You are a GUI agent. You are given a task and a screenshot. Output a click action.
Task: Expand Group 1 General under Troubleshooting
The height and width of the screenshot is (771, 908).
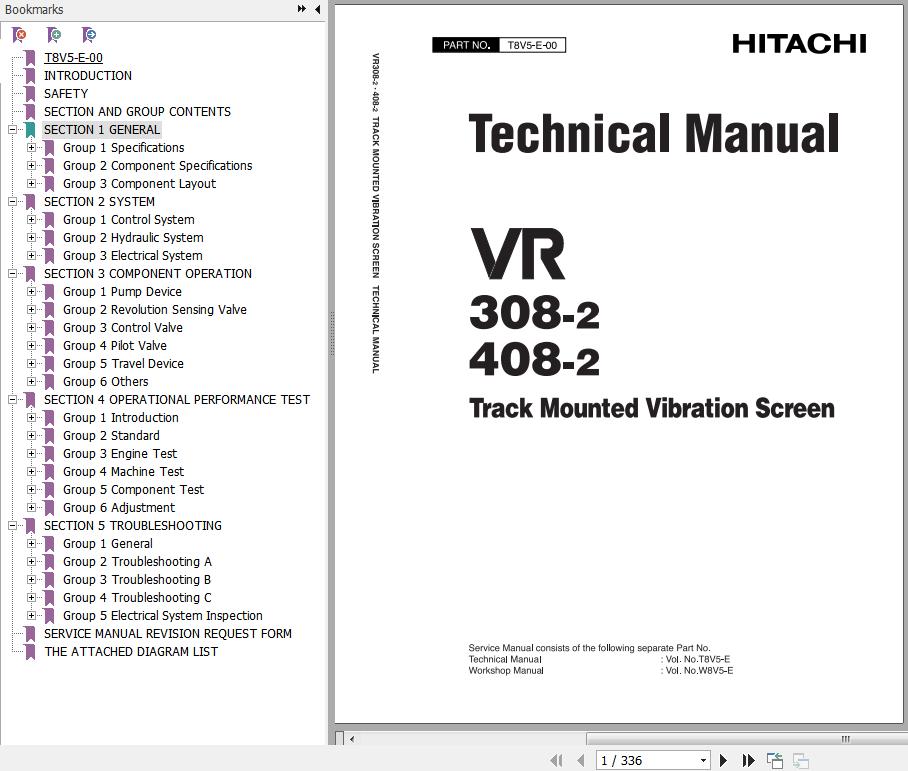point(31,544)
